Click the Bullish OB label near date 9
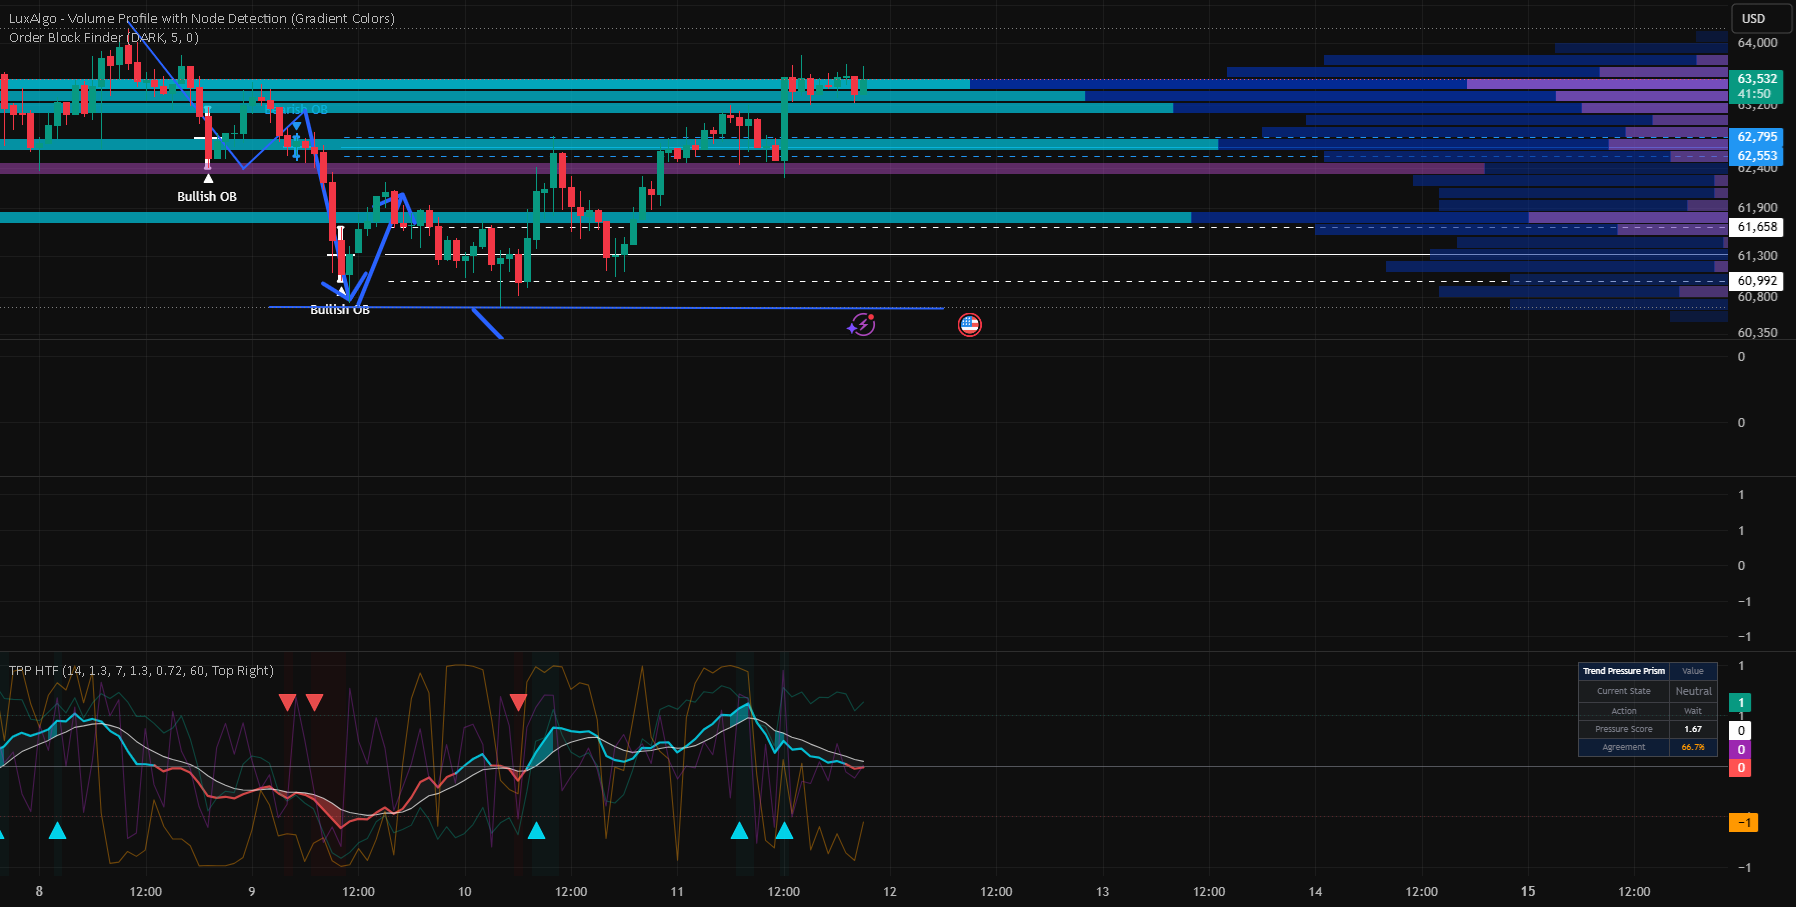This screenshot has height=907, width=1796. (207, 197)
